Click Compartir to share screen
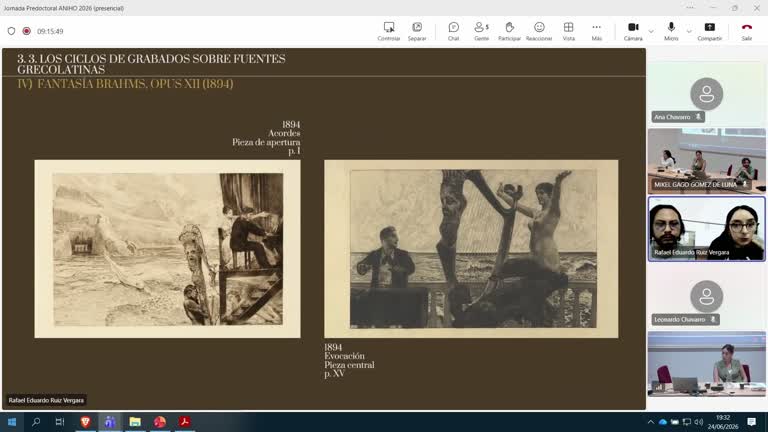This screenshot has width=768, height=432. [x=710, y=31]
